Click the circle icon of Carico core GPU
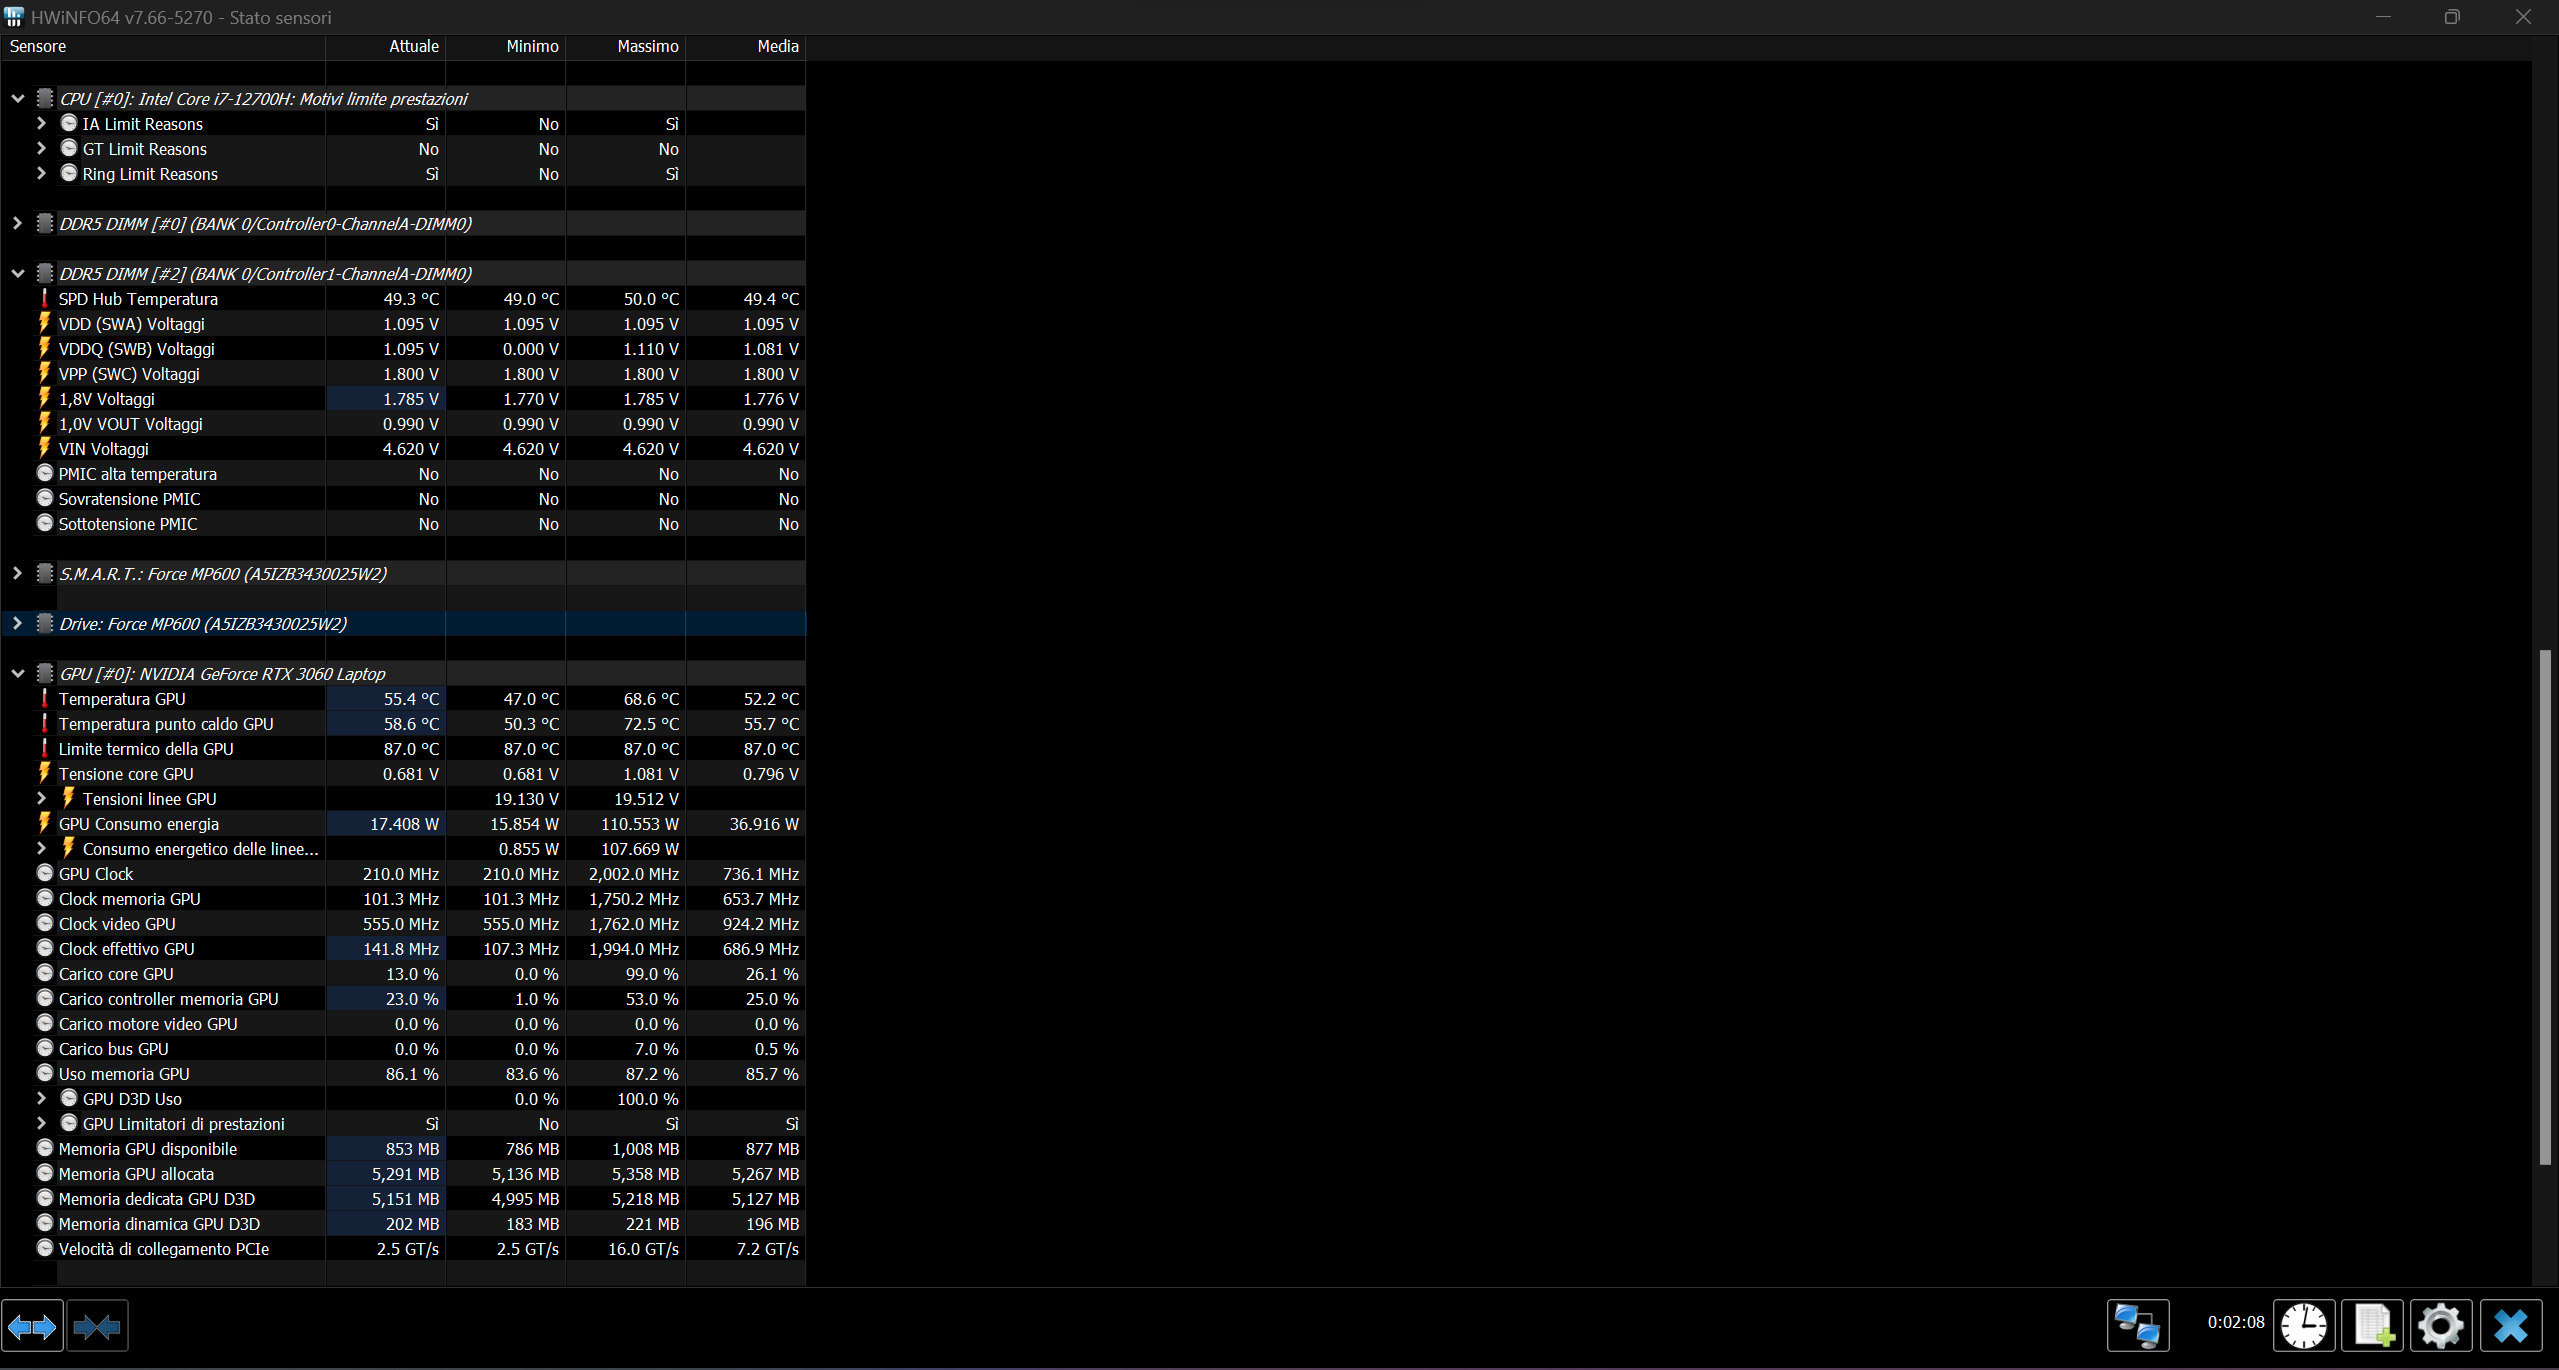The width and height of the screenshot is (2559, 1370). 45,973
